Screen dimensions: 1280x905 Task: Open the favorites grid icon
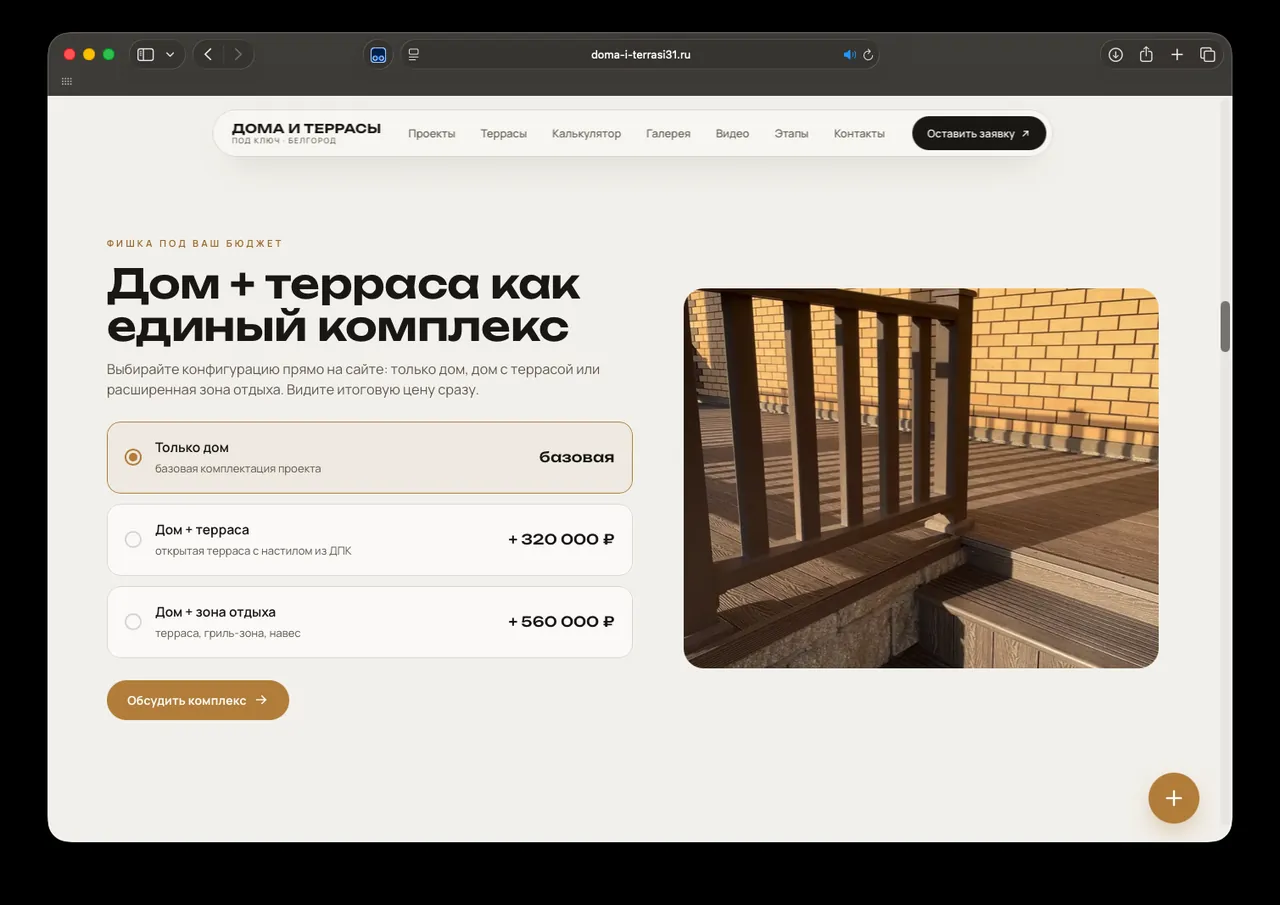coord(67,81)
